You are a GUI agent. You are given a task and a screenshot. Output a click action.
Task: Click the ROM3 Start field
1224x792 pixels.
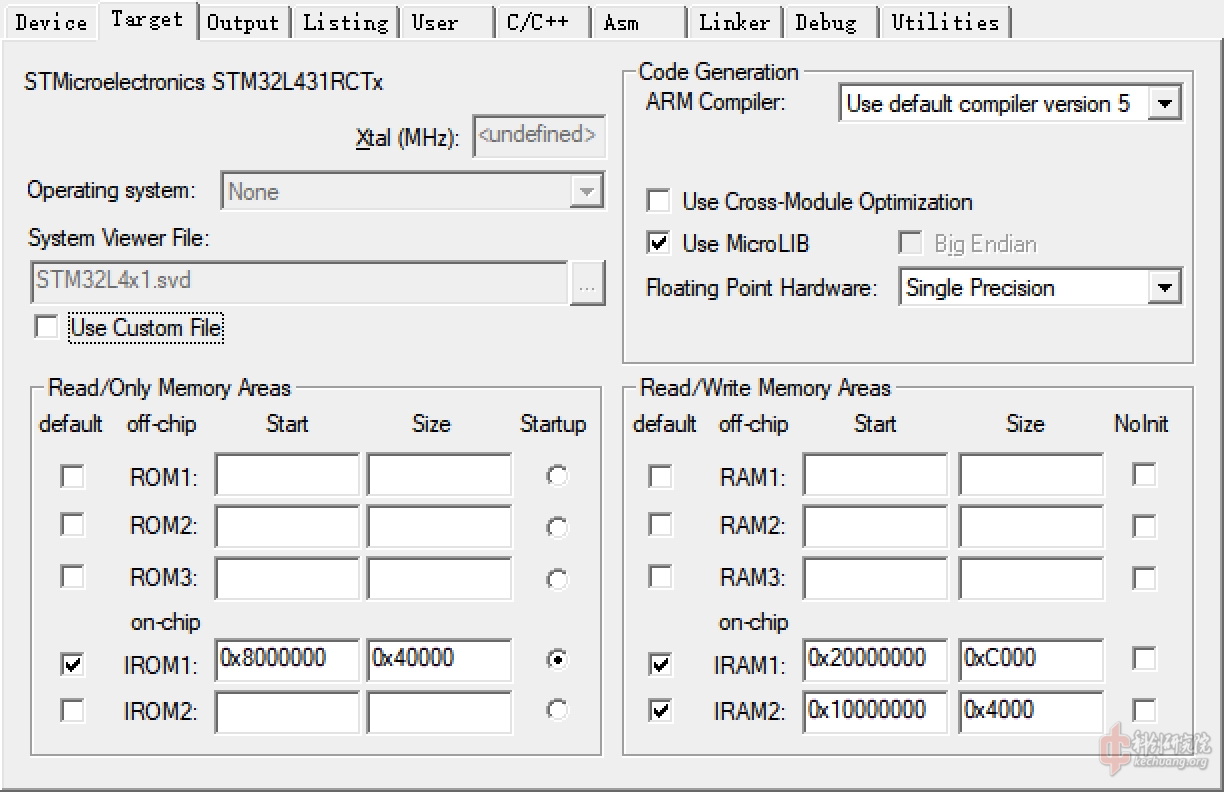click(x=287, y=578)
